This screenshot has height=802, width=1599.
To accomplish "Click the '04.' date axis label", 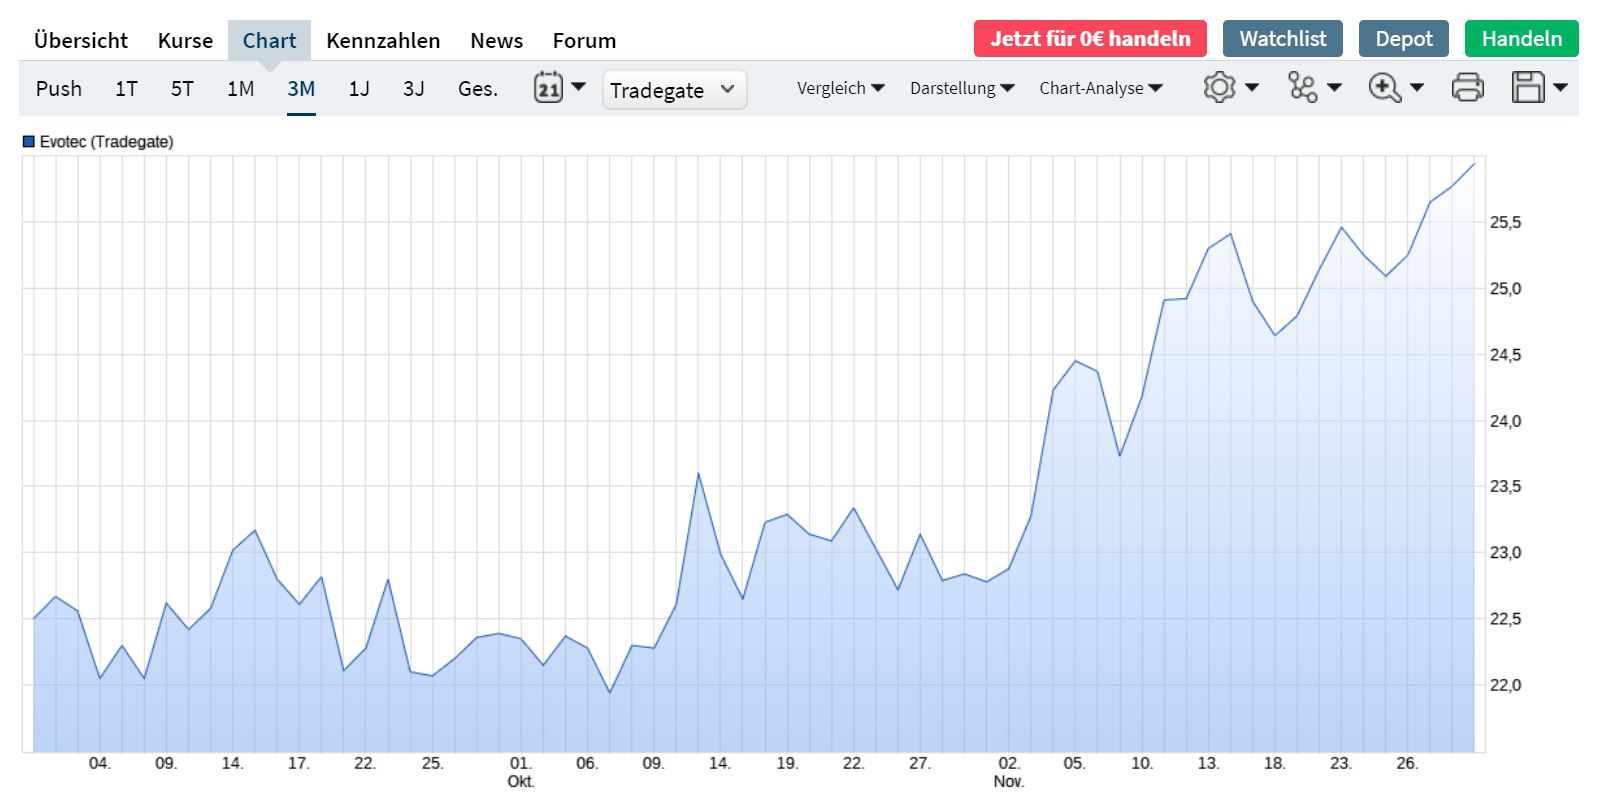I will [100, 763].
